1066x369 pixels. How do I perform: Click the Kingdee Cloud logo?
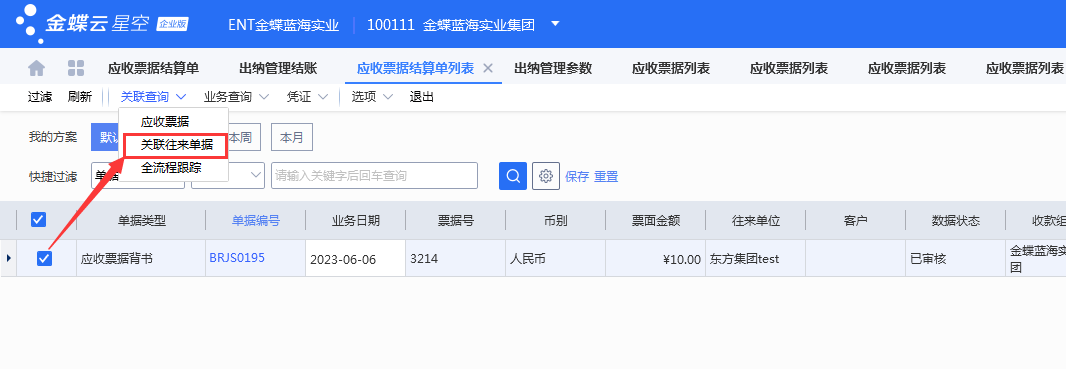coord(102,24)
